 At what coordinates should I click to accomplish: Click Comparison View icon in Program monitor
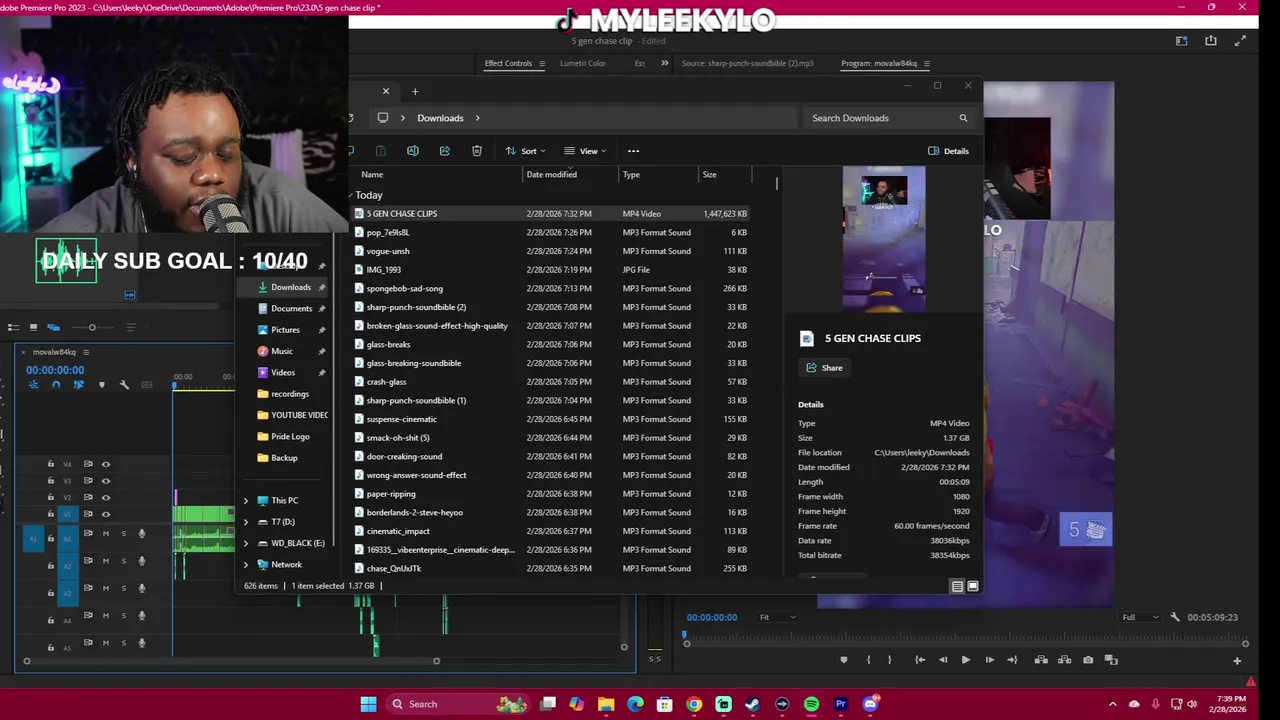(1113, 660)
